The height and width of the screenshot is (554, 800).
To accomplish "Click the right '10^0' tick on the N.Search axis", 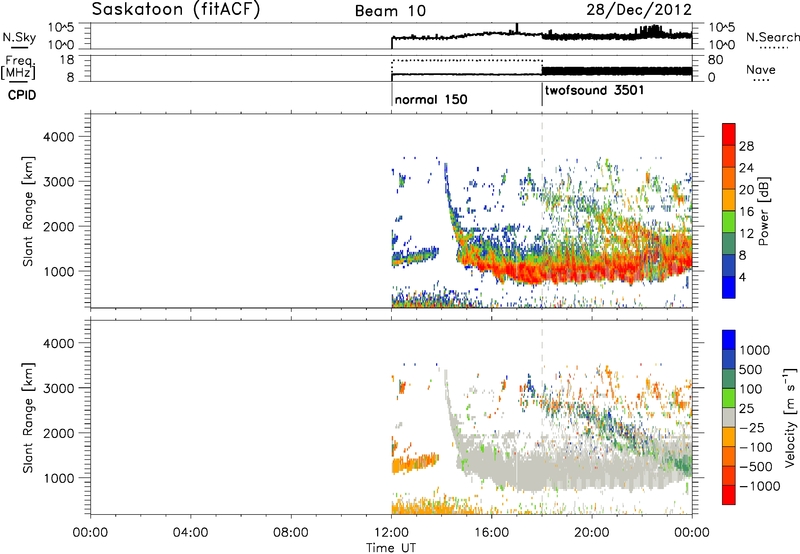I will pyautogui.click(x=721, y=45).
